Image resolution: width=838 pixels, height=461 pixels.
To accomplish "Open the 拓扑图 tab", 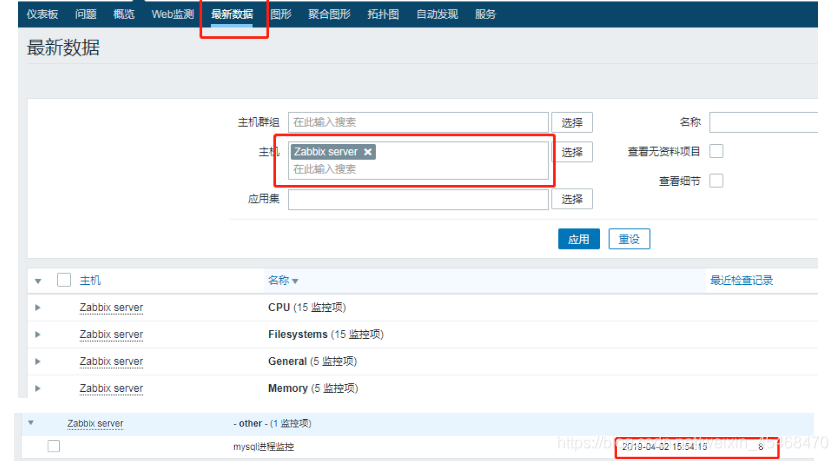I will 383,14.
